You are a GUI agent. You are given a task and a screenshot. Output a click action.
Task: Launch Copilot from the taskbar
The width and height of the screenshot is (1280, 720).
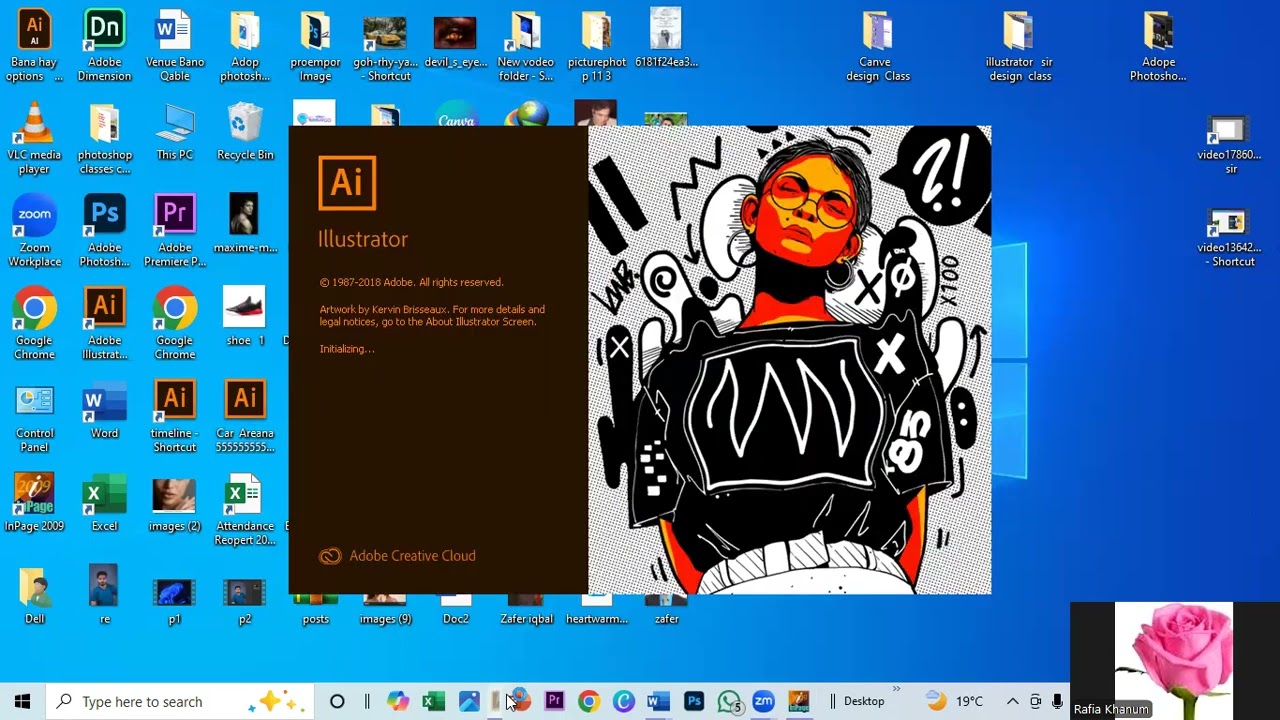click(x=398, y=701)
